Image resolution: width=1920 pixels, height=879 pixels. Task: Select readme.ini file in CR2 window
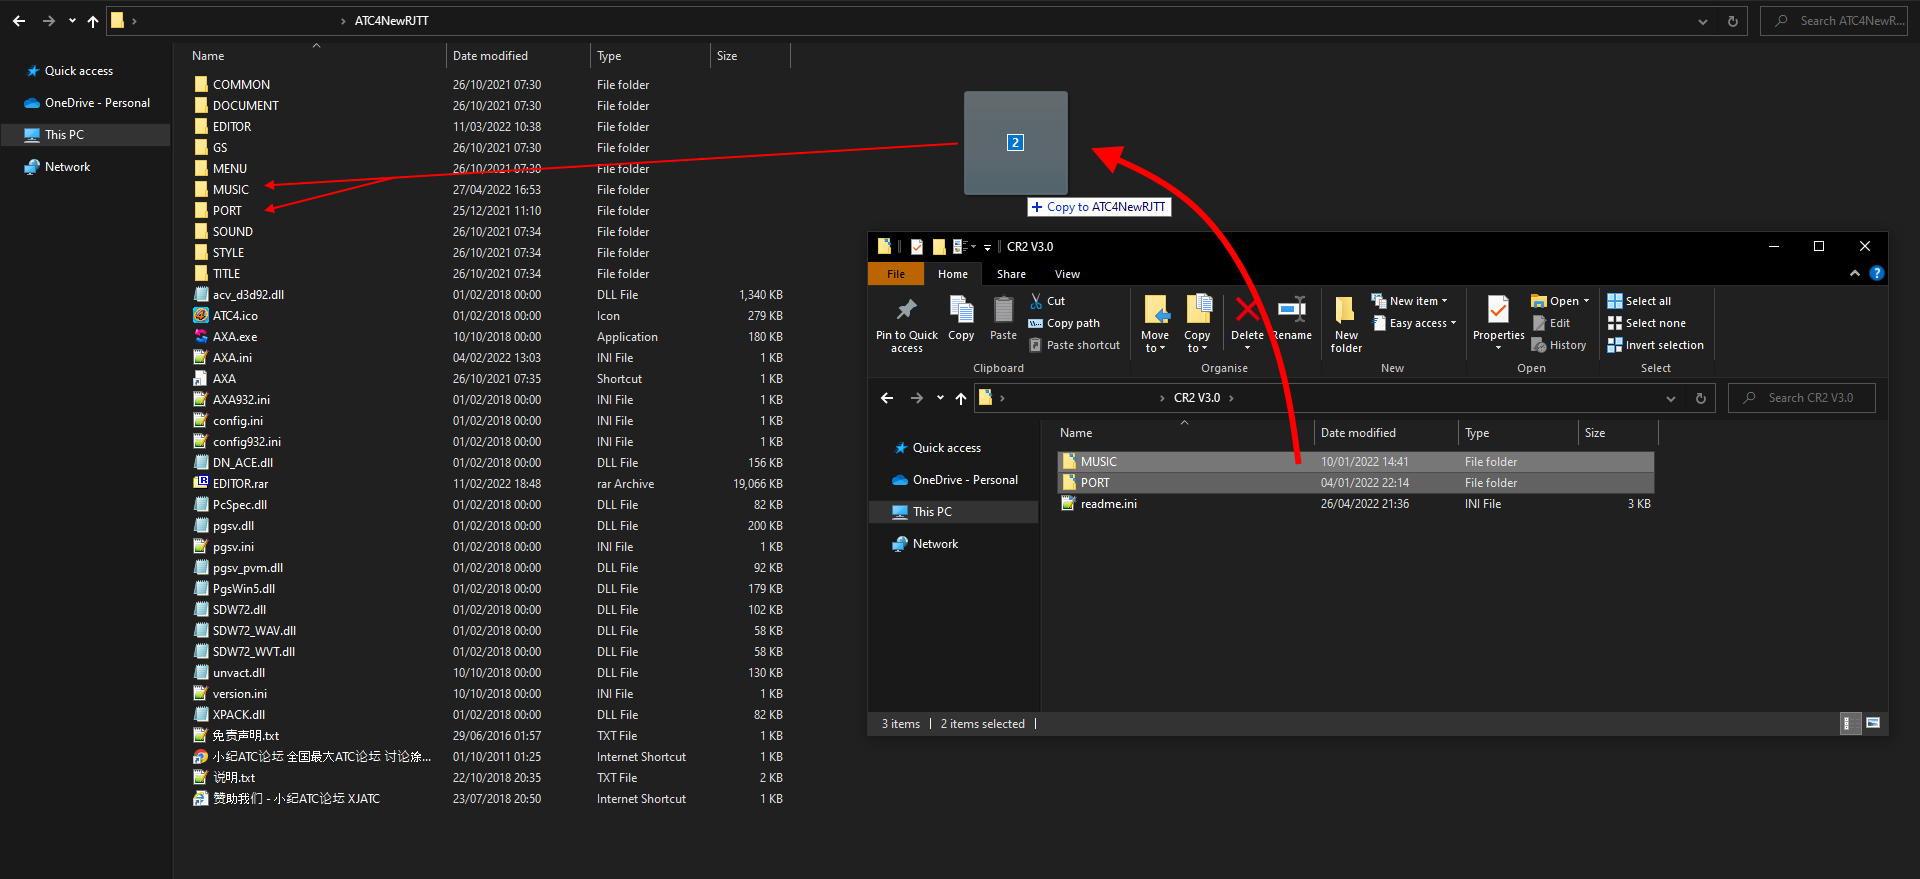1108,504
